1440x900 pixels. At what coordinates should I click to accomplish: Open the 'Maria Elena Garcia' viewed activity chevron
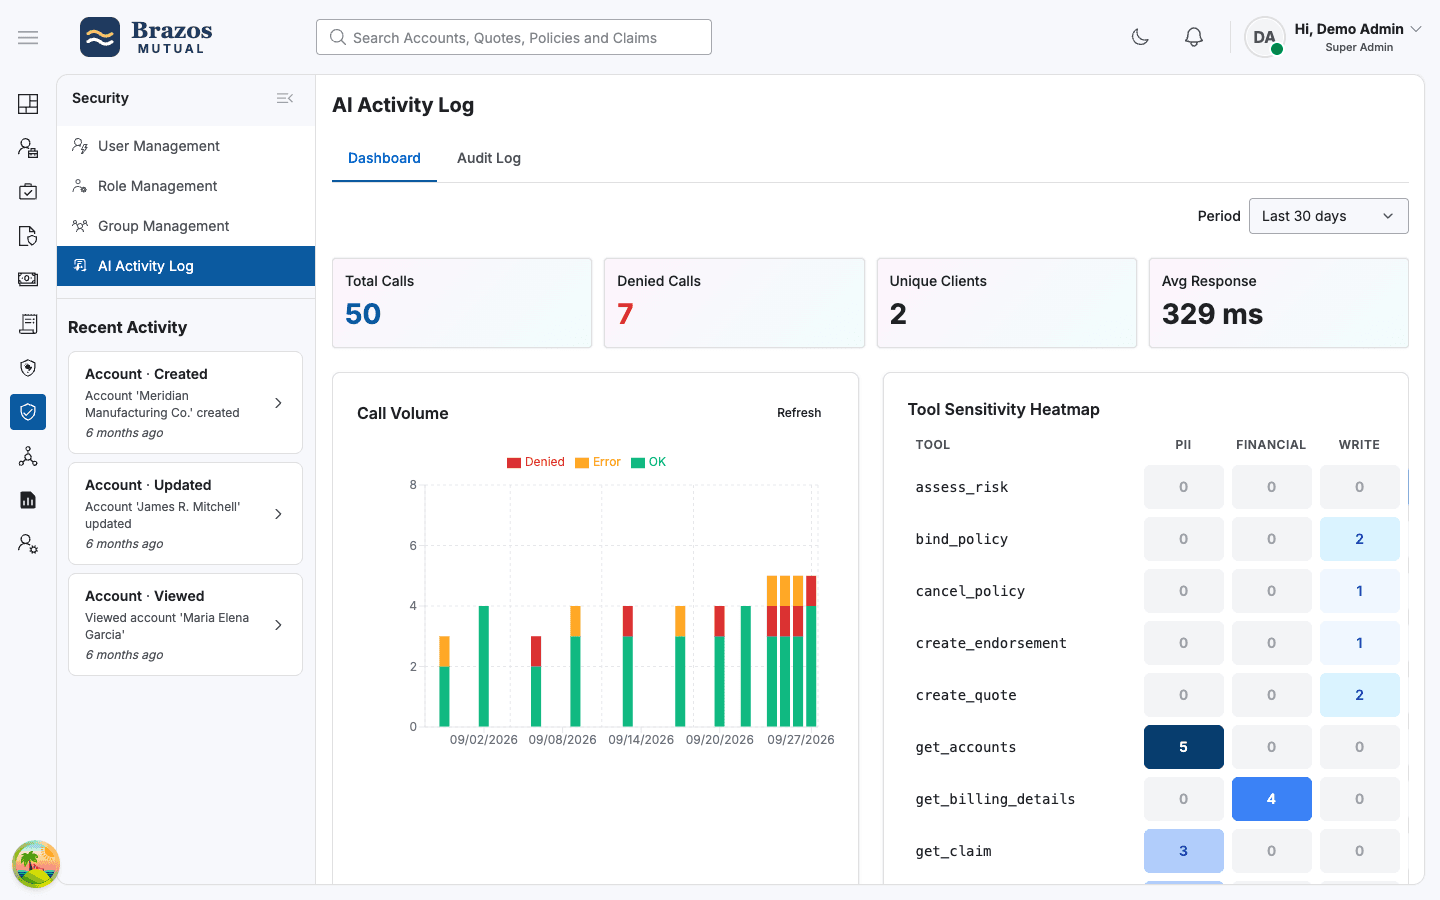pyautogui.click(x=279, y=625)
